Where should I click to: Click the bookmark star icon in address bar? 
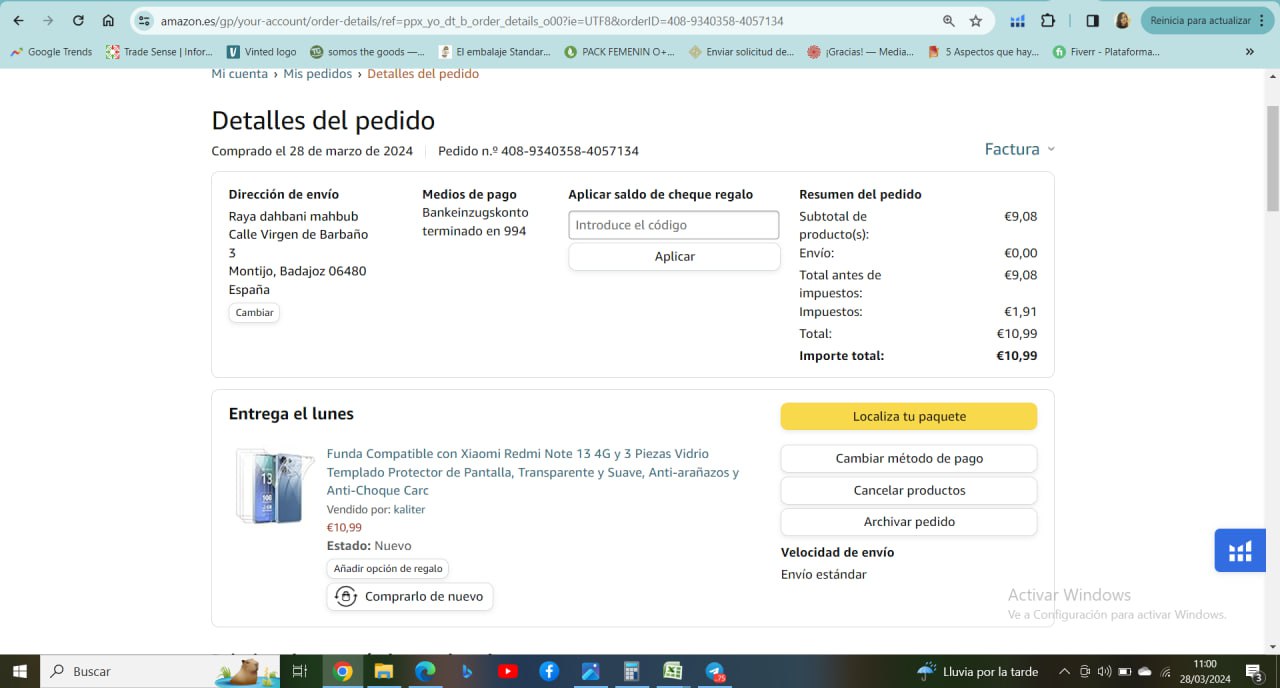976,21
